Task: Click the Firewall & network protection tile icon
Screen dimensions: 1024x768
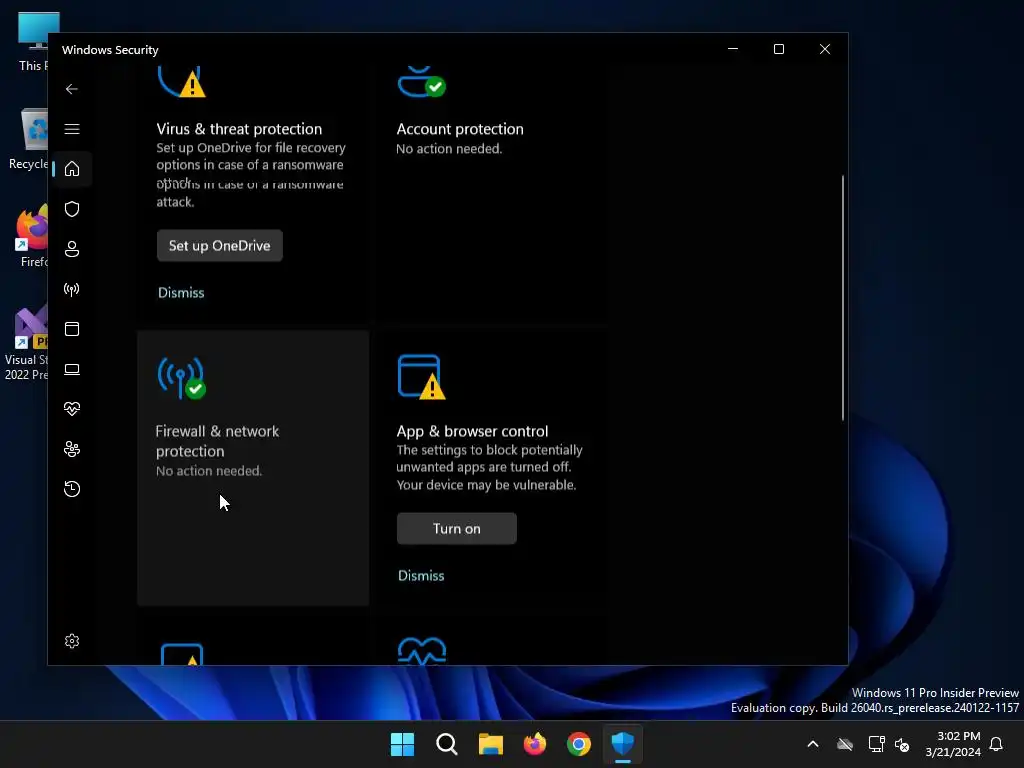Action: (x=182, y=377)
